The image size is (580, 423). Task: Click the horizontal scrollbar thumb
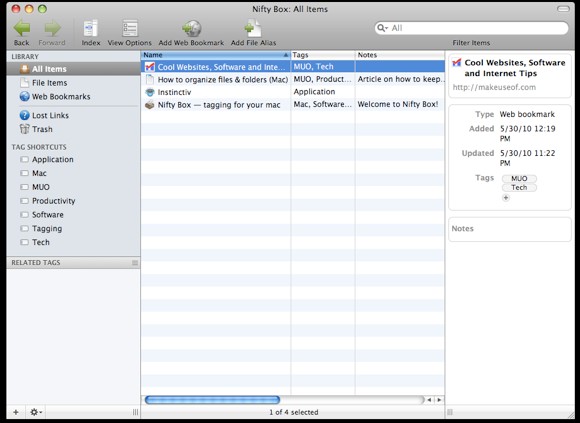[x=212, y=400]
